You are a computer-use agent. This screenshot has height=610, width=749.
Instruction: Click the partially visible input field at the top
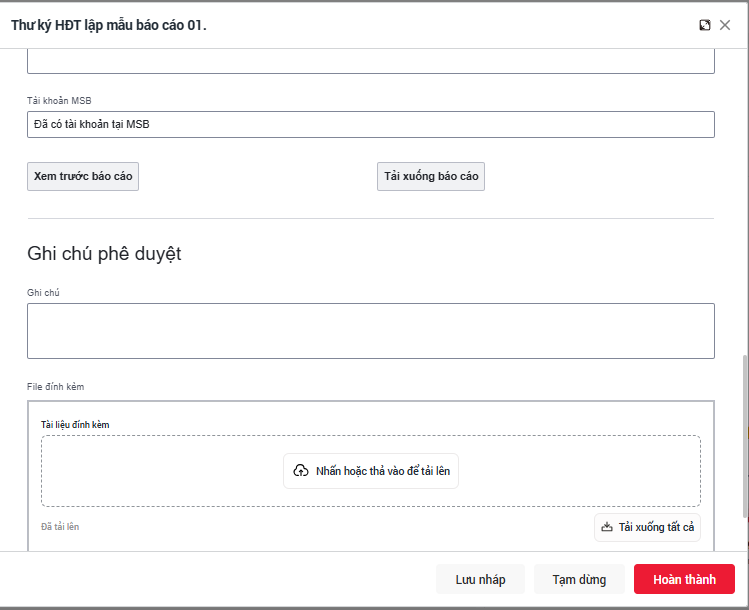tap(370, 63)
